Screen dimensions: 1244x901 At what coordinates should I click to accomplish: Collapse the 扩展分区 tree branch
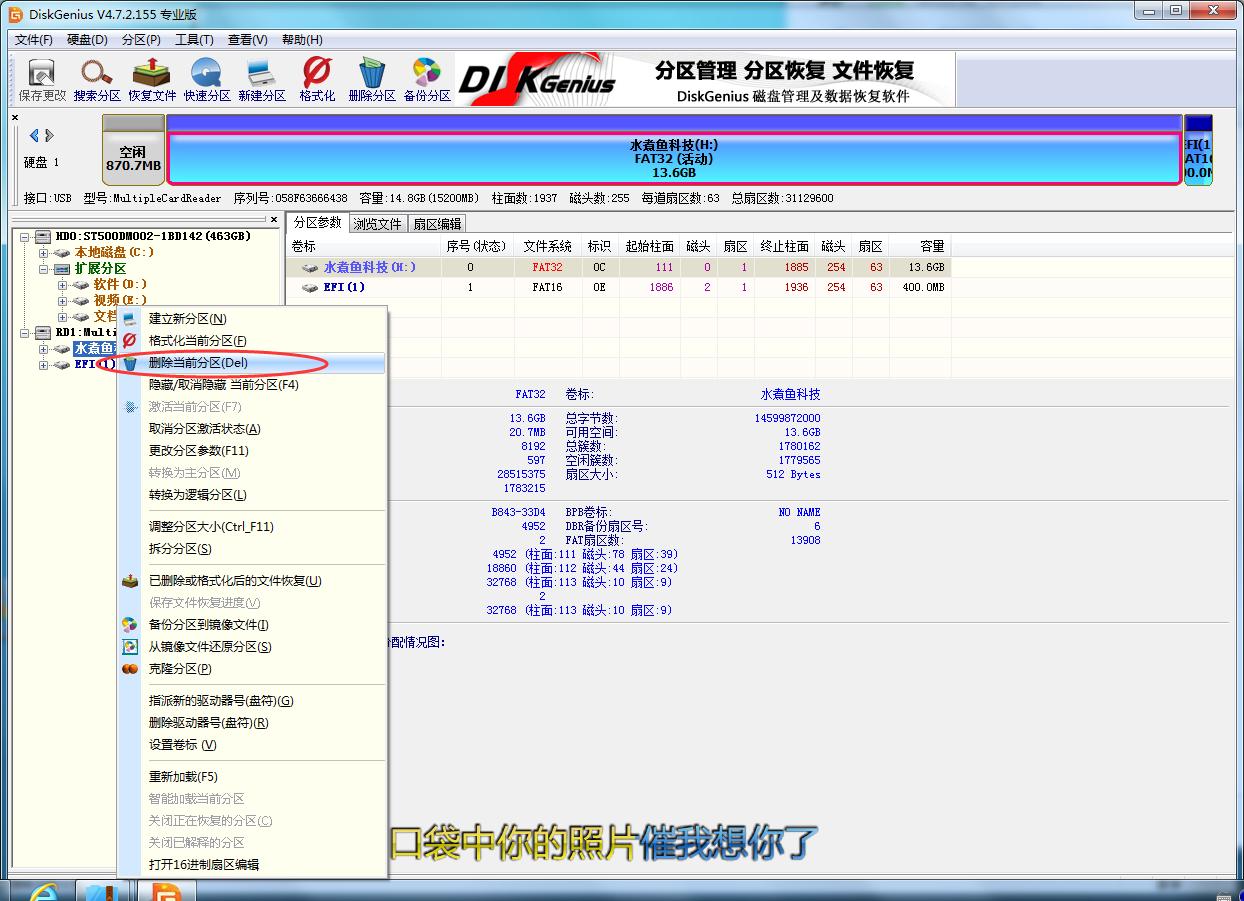click(x=43, y=268)
